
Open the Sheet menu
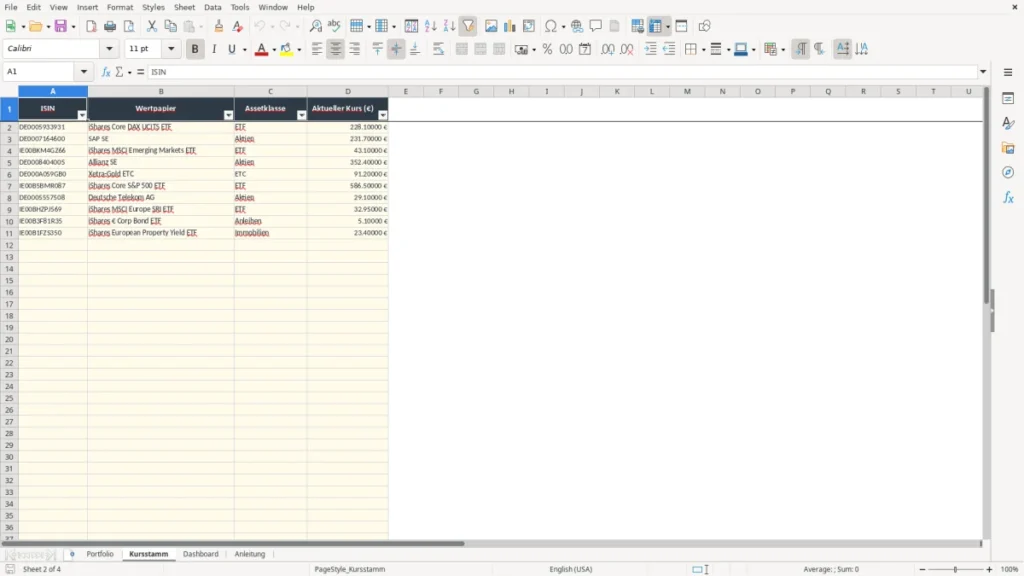[x=184, y=7]
